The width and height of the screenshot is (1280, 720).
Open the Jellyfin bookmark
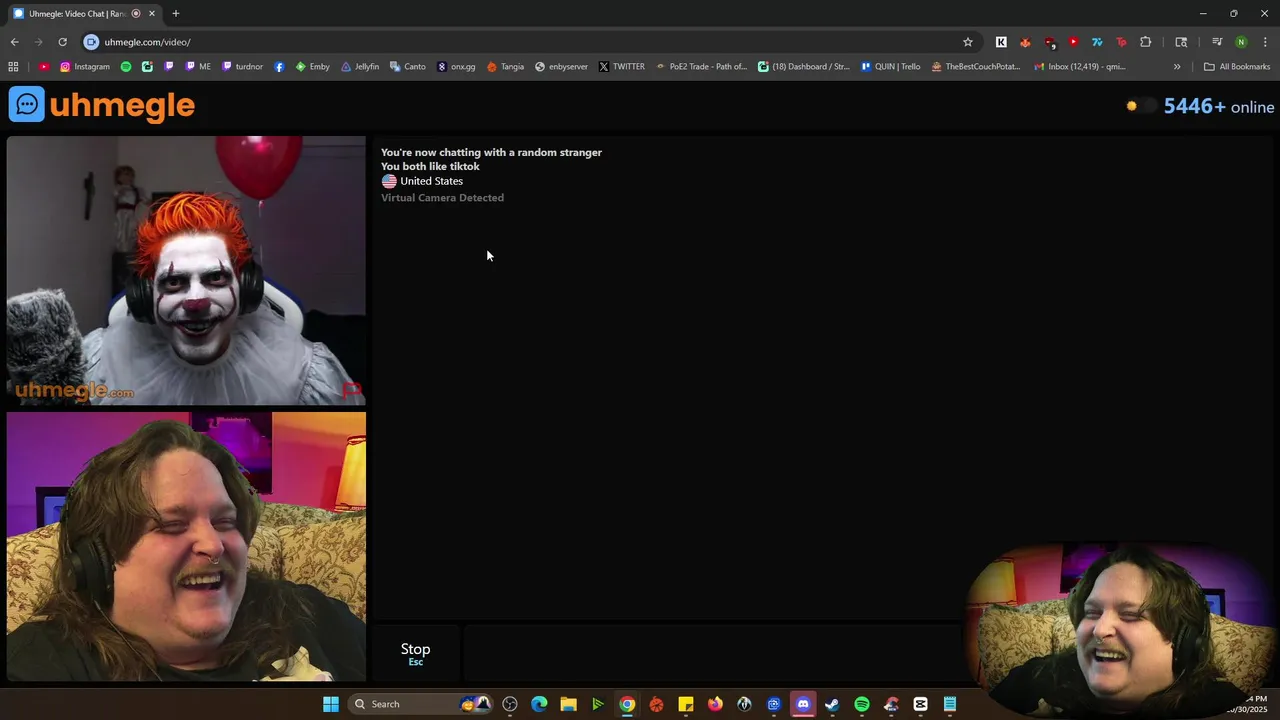pyautogui.click(x=360, y=67)
